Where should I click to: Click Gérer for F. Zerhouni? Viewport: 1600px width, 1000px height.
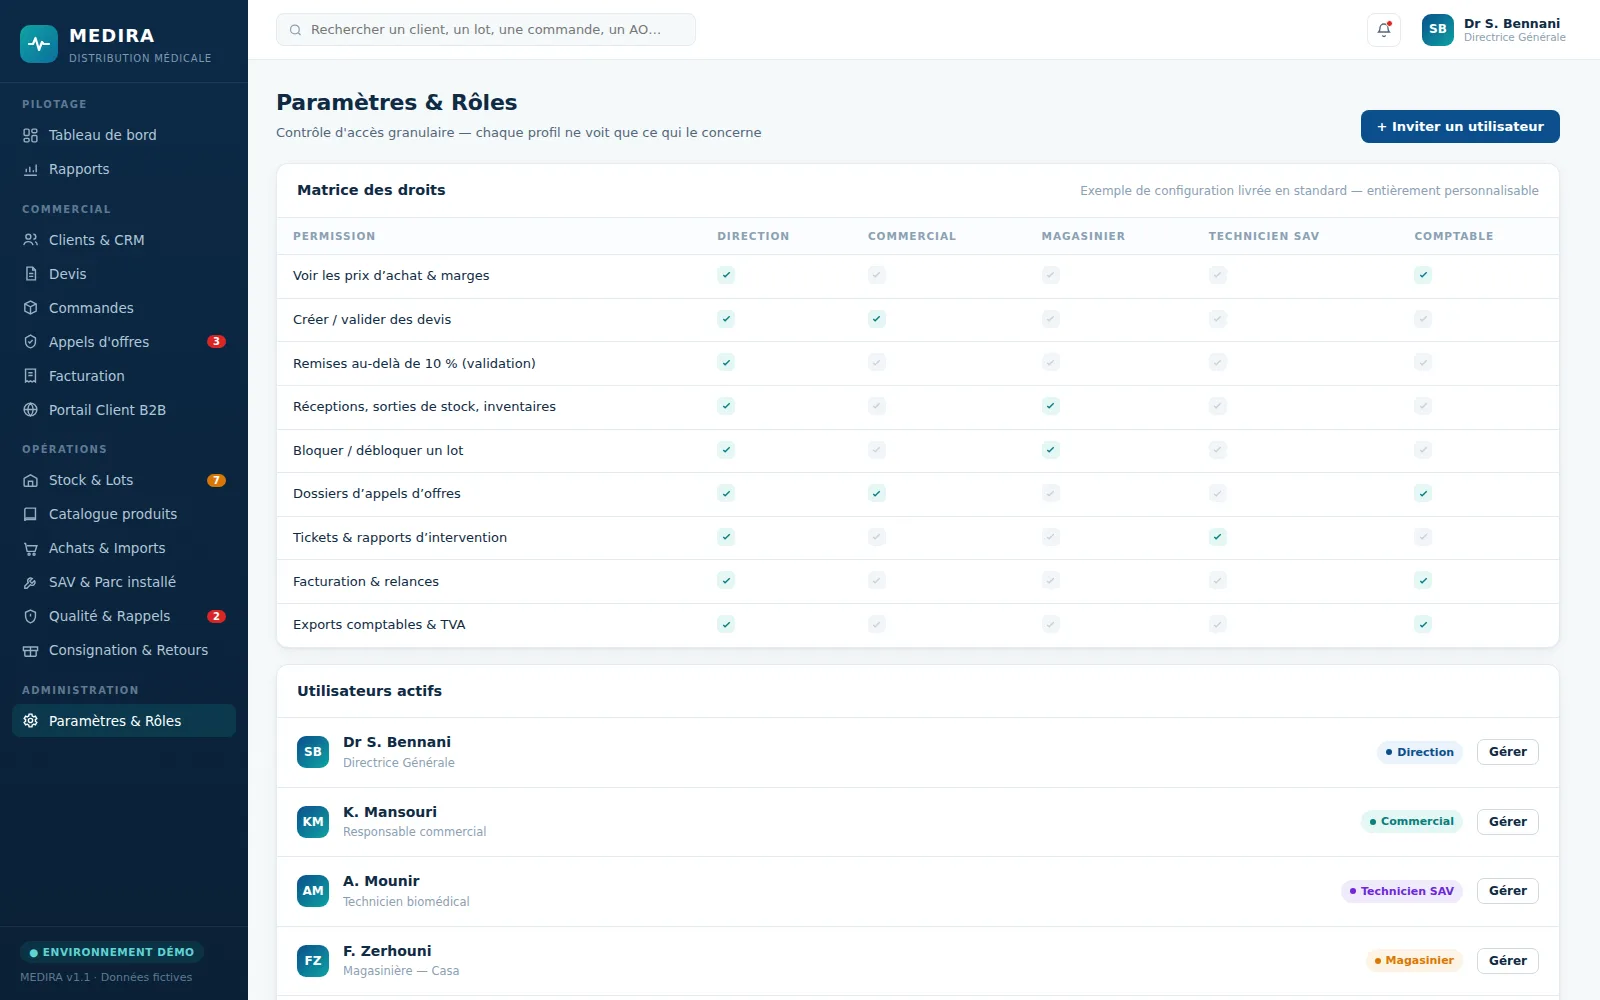pos(1507,961)
